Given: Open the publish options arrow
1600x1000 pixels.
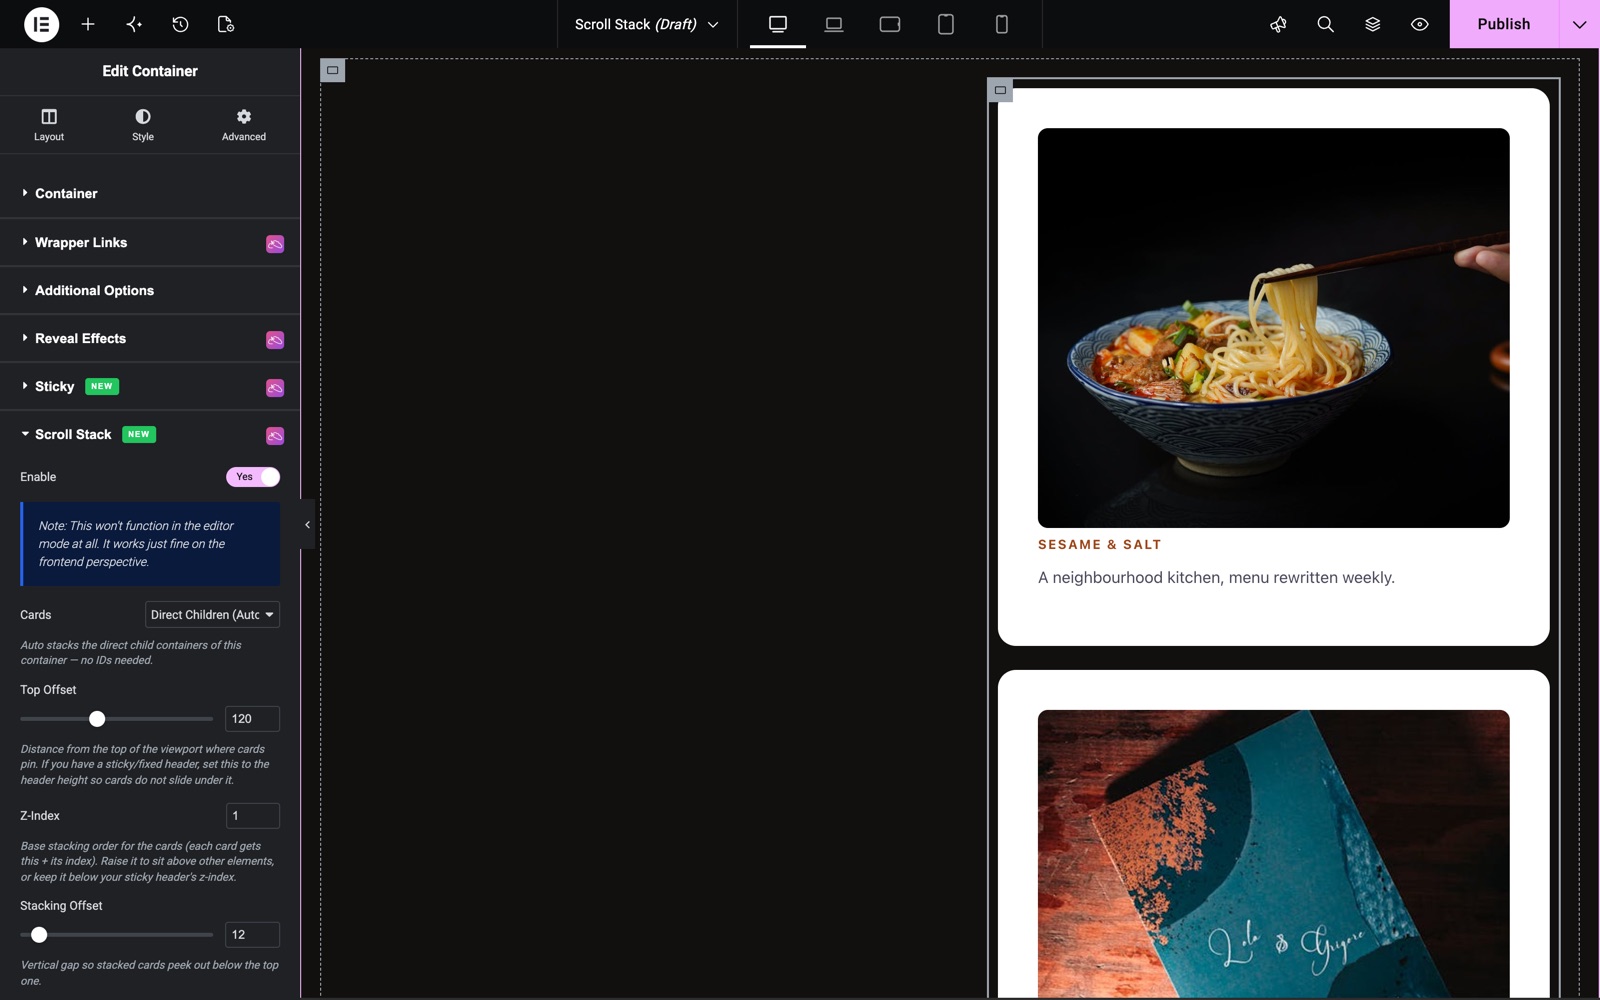Looking at the screenshot, I should pyautogui.click(x=1579, y=24).
